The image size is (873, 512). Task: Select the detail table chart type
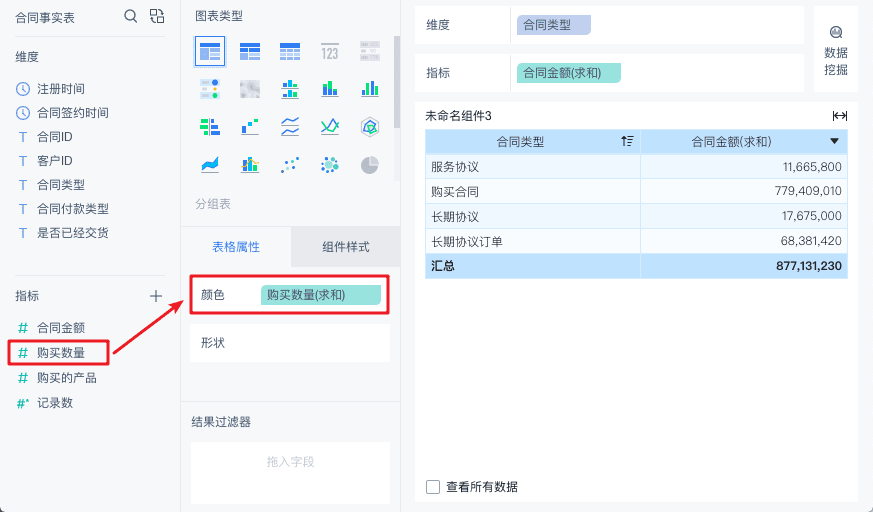tap(290, 52)
